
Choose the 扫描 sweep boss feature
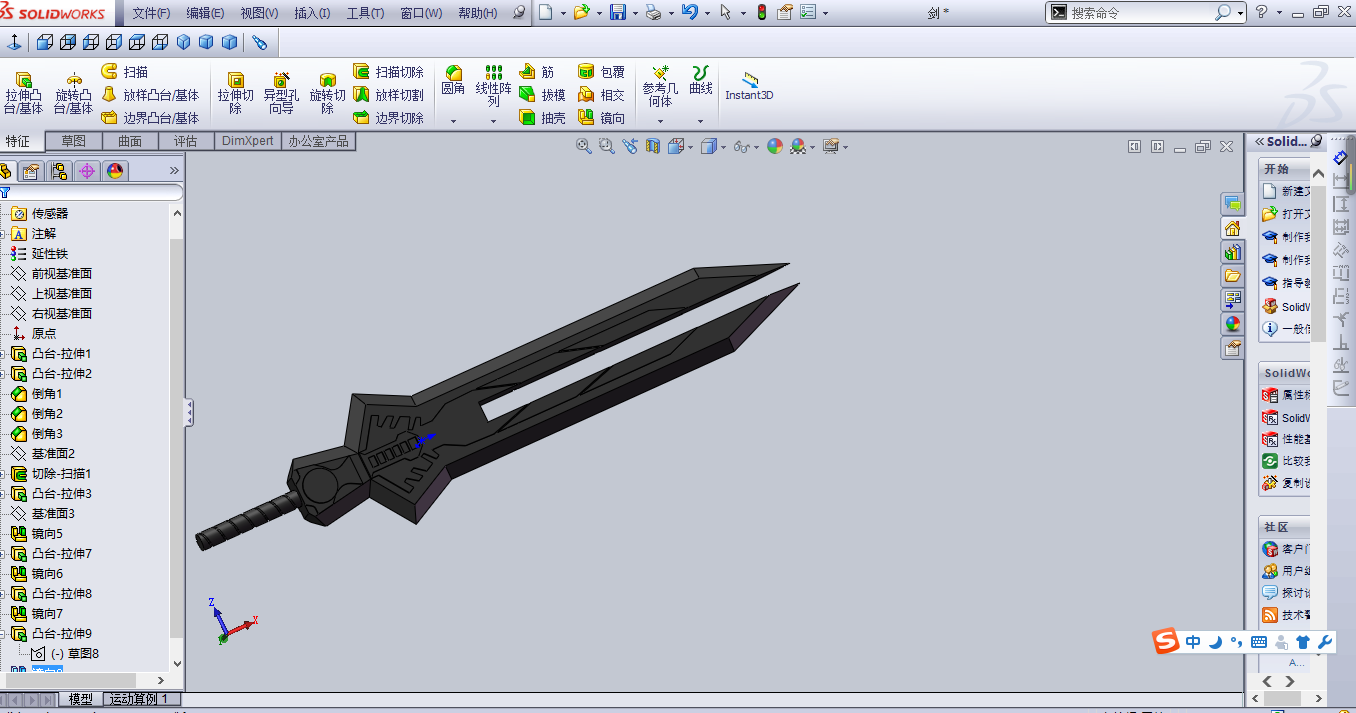tap(125, 72)
